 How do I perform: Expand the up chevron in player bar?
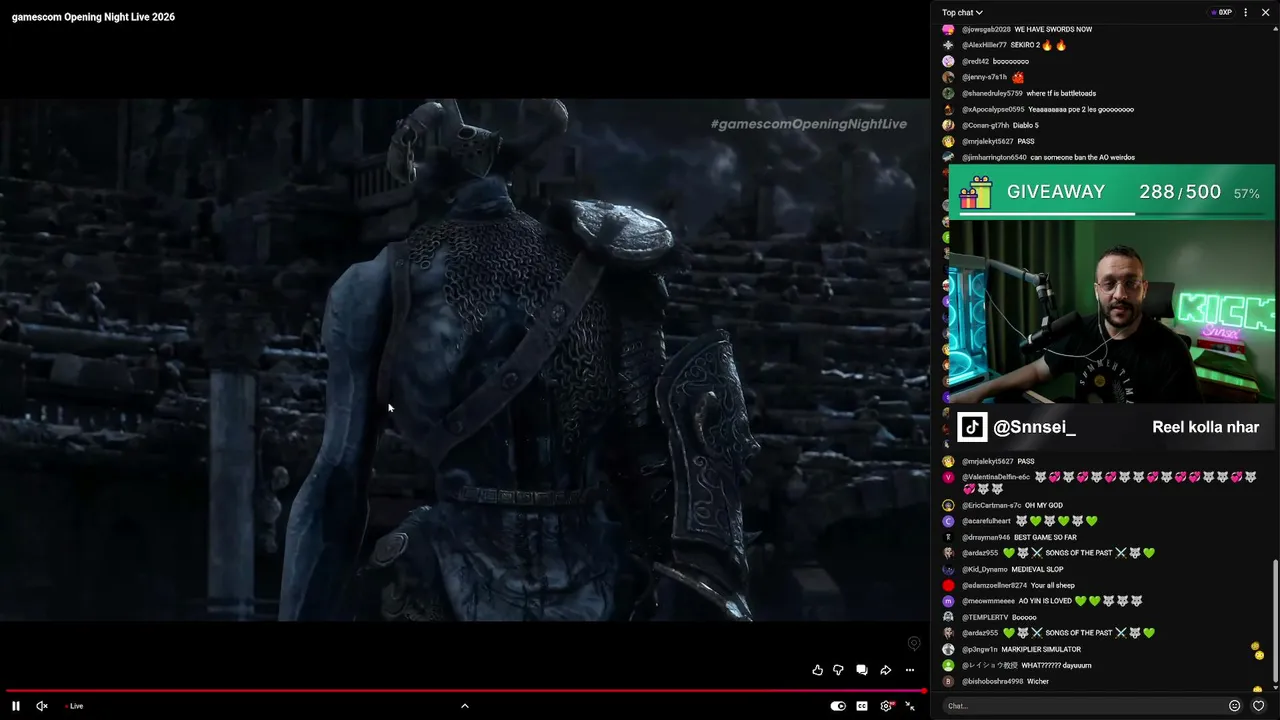(464, 706)
